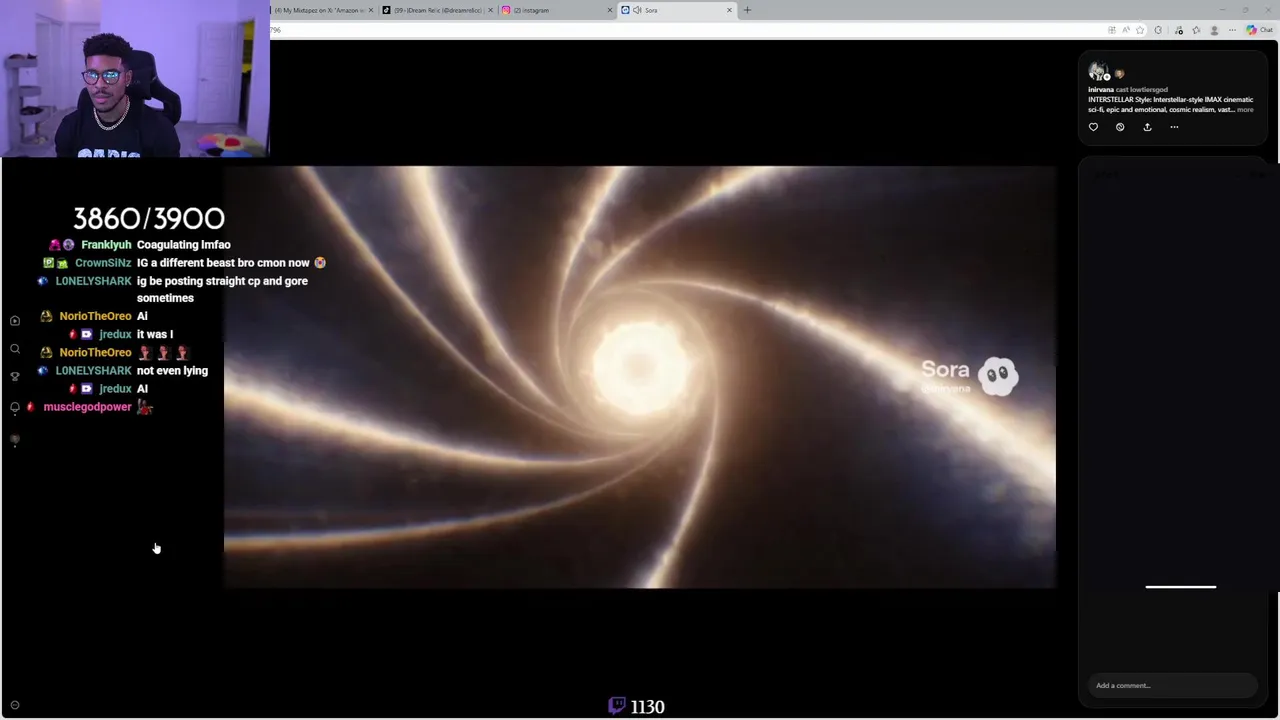The image size is (1280, 720).
Task: Click the Sora video player
Action: (x=640, y=377)
